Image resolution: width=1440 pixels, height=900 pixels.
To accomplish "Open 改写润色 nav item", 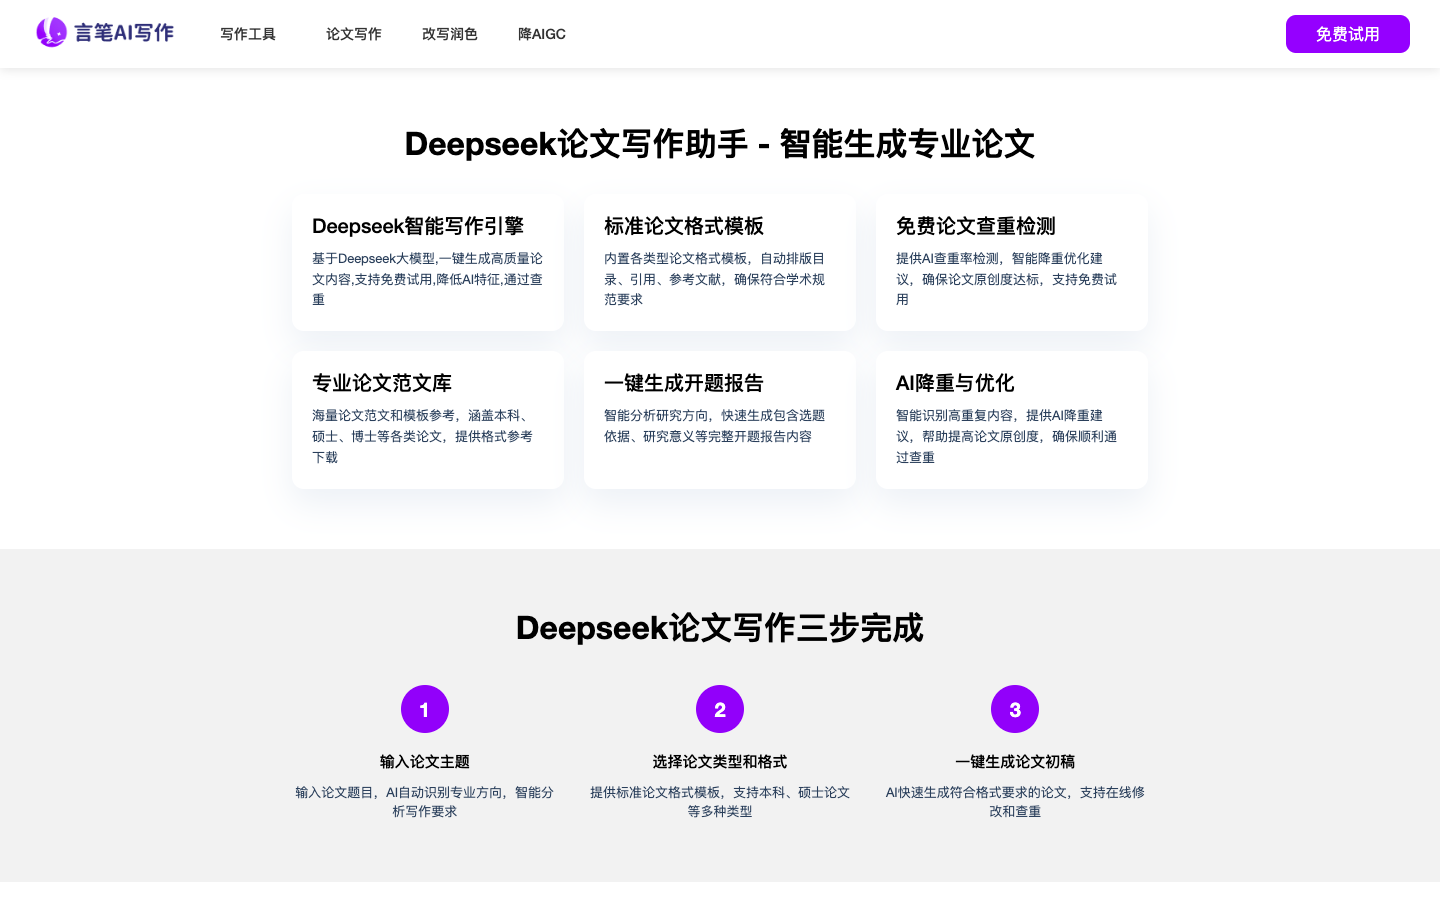I will [450, 34].
